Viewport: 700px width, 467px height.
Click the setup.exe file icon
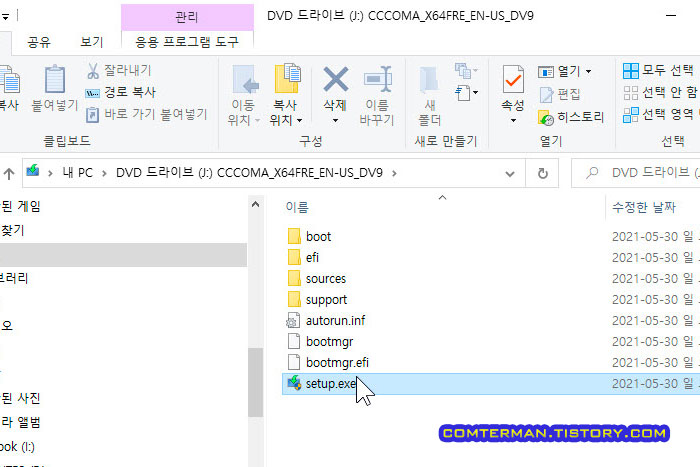[294, 383]
